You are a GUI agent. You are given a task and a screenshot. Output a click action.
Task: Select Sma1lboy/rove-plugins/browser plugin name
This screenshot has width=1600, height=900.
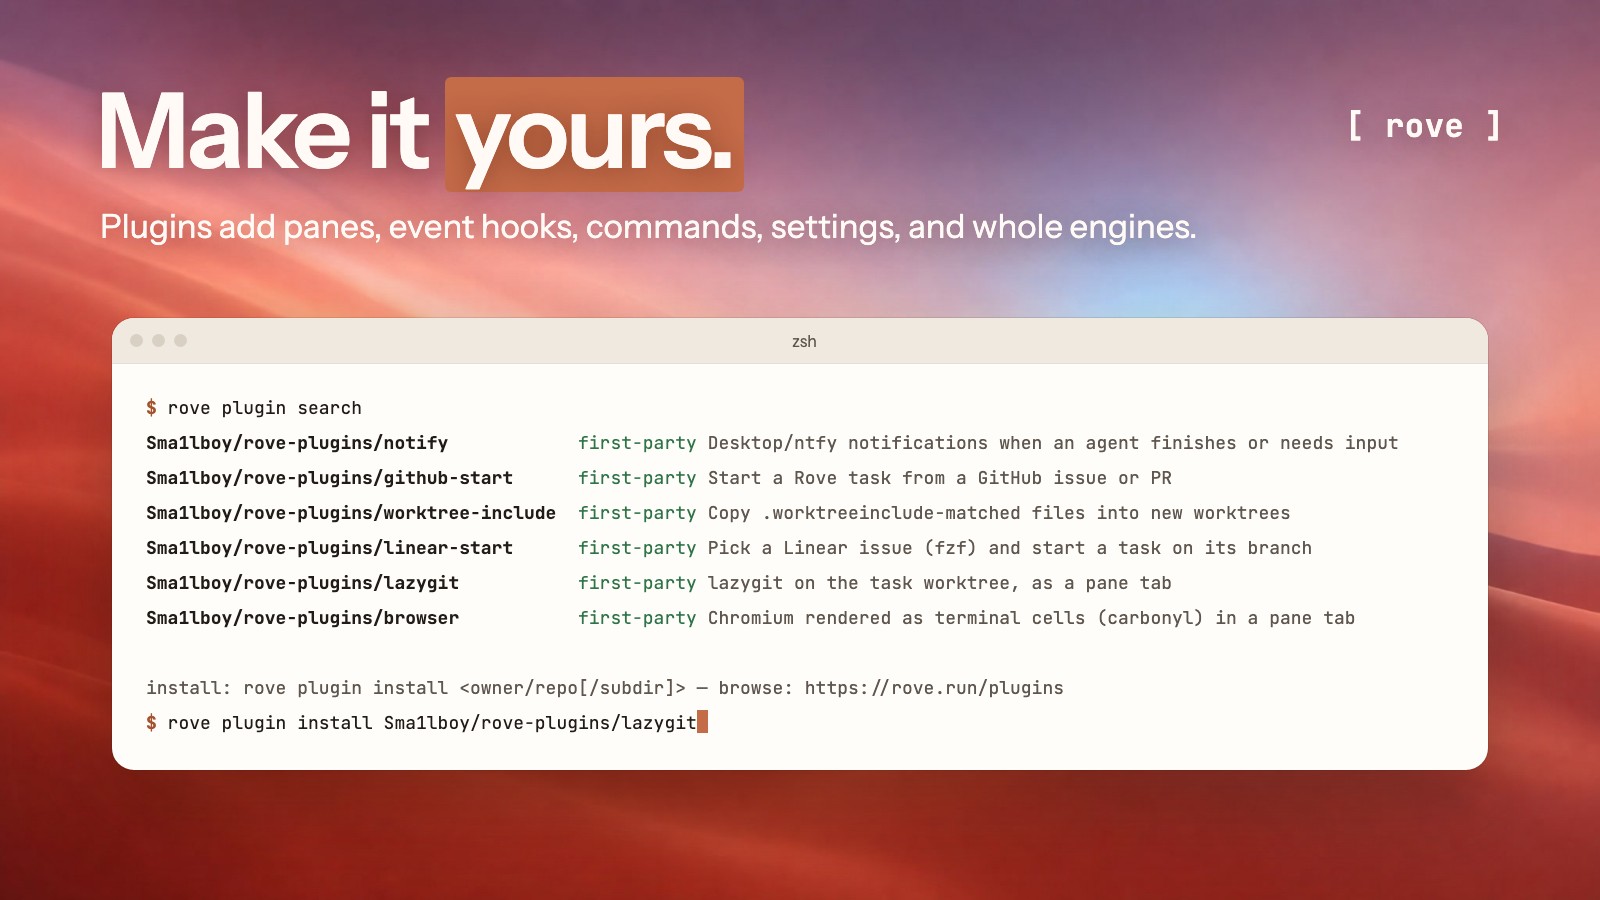tap(302, 618)
